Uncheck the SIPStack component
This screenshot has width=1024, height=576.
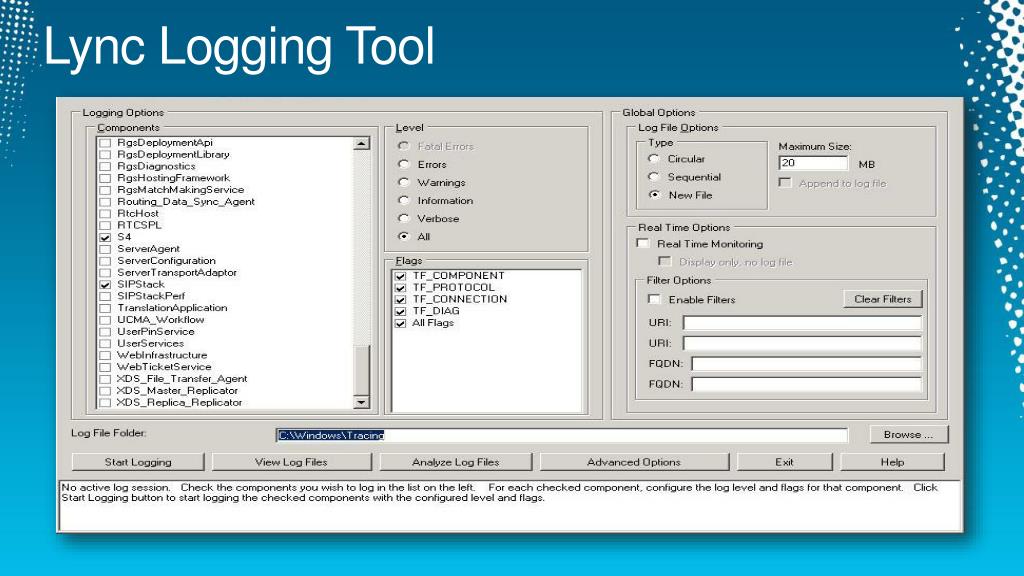point(105,285)
